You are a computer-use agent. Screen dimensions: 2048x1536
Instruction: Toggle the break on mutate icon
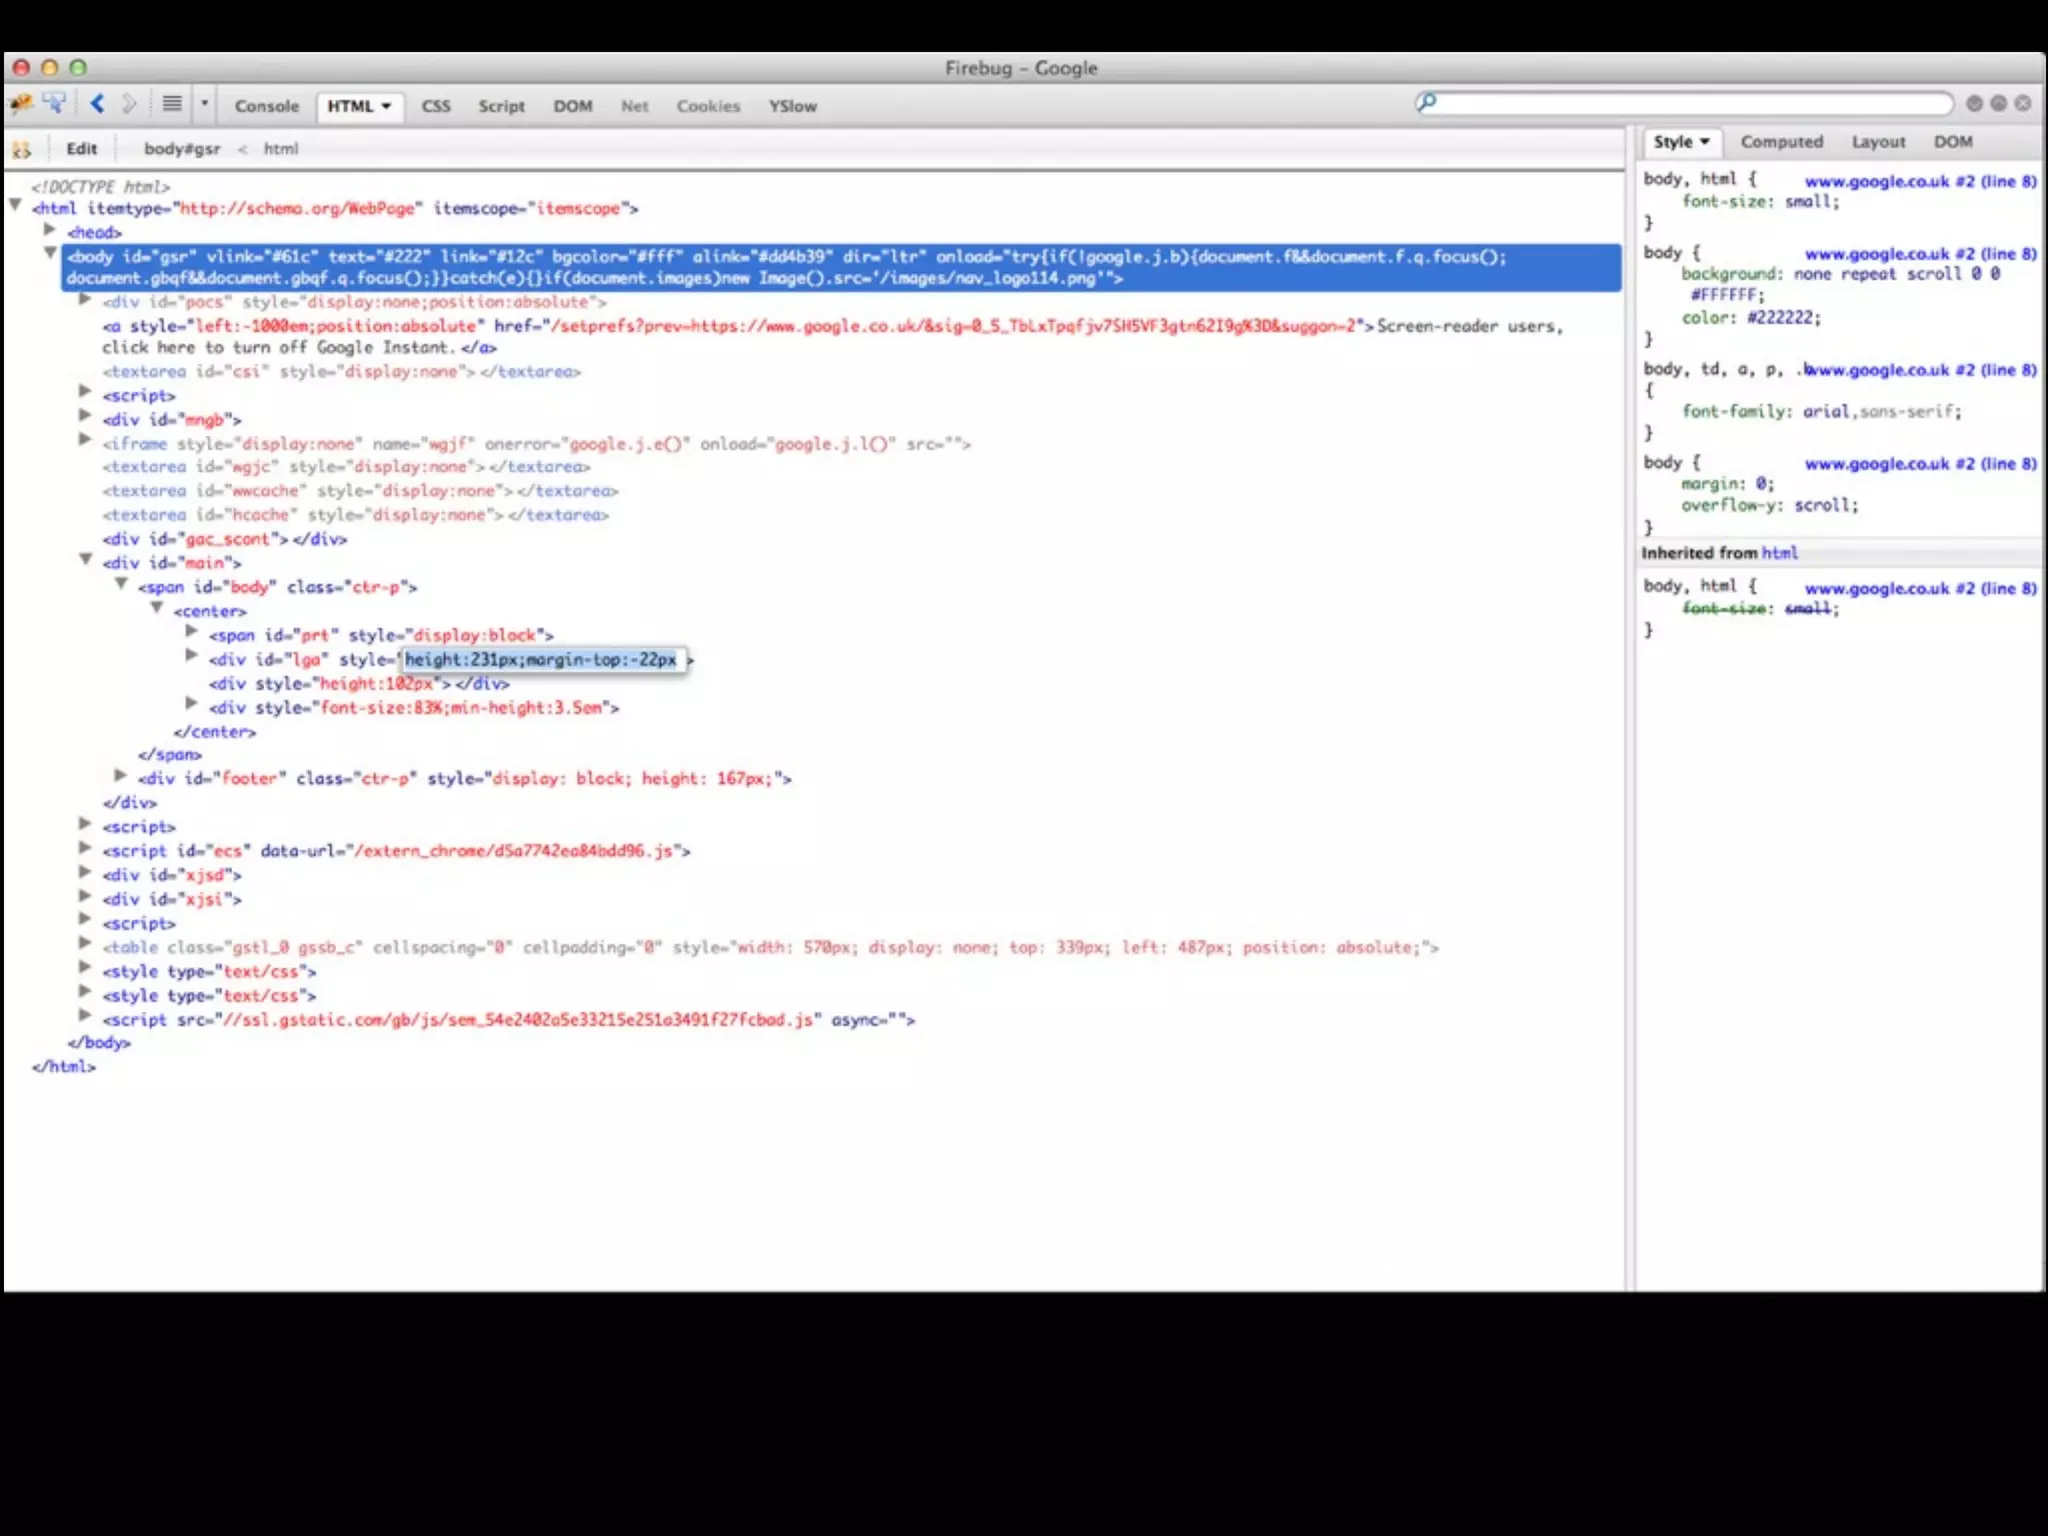tap(21, 150)
